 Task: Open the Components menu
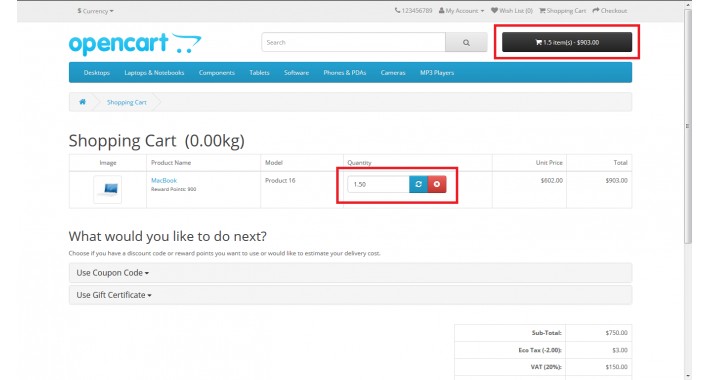point(217,72)
